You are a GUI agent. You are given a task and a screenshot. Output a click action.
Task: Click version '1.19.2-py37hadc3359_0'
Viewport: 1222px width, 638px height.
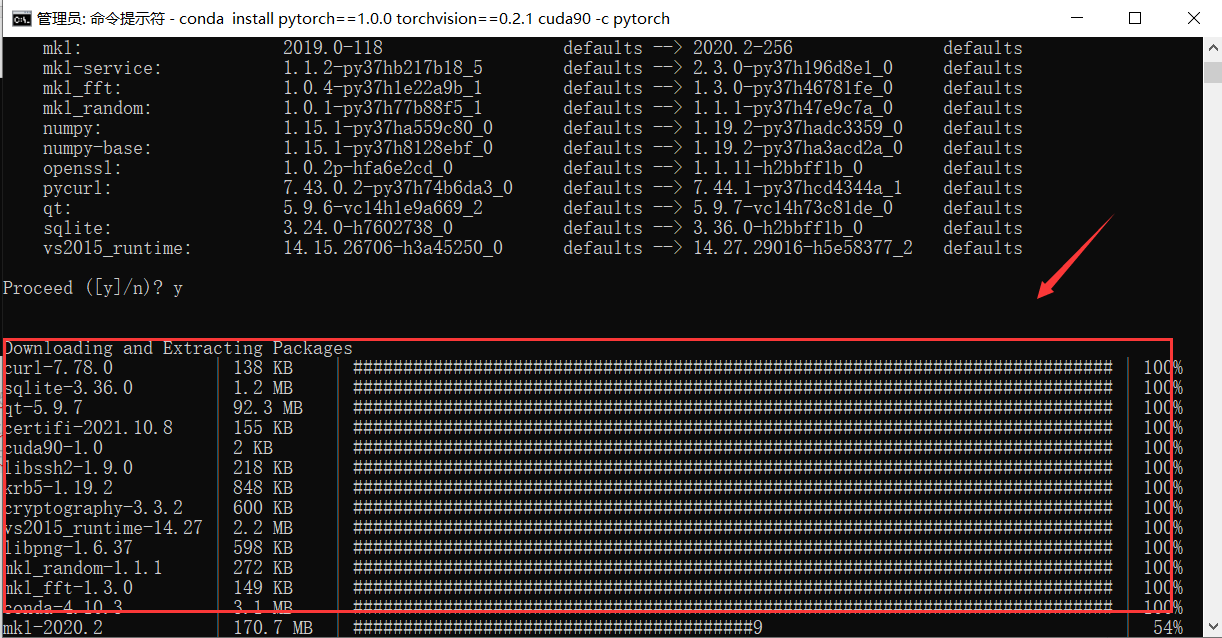pyautogui.click(x=798, y=128)
